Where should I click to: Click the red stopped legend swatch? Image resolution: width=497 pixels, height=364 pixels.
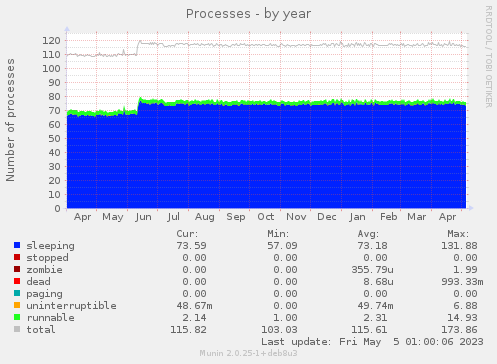[17, 257]
